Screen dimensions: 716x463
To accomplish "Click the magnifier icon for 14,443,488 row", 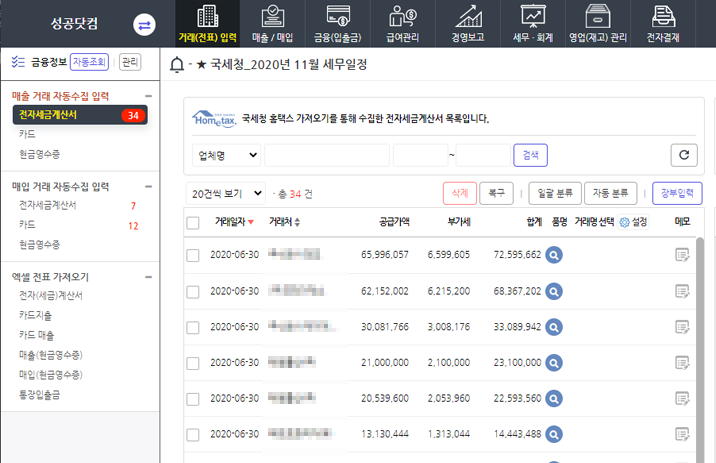I will (554, 434).
